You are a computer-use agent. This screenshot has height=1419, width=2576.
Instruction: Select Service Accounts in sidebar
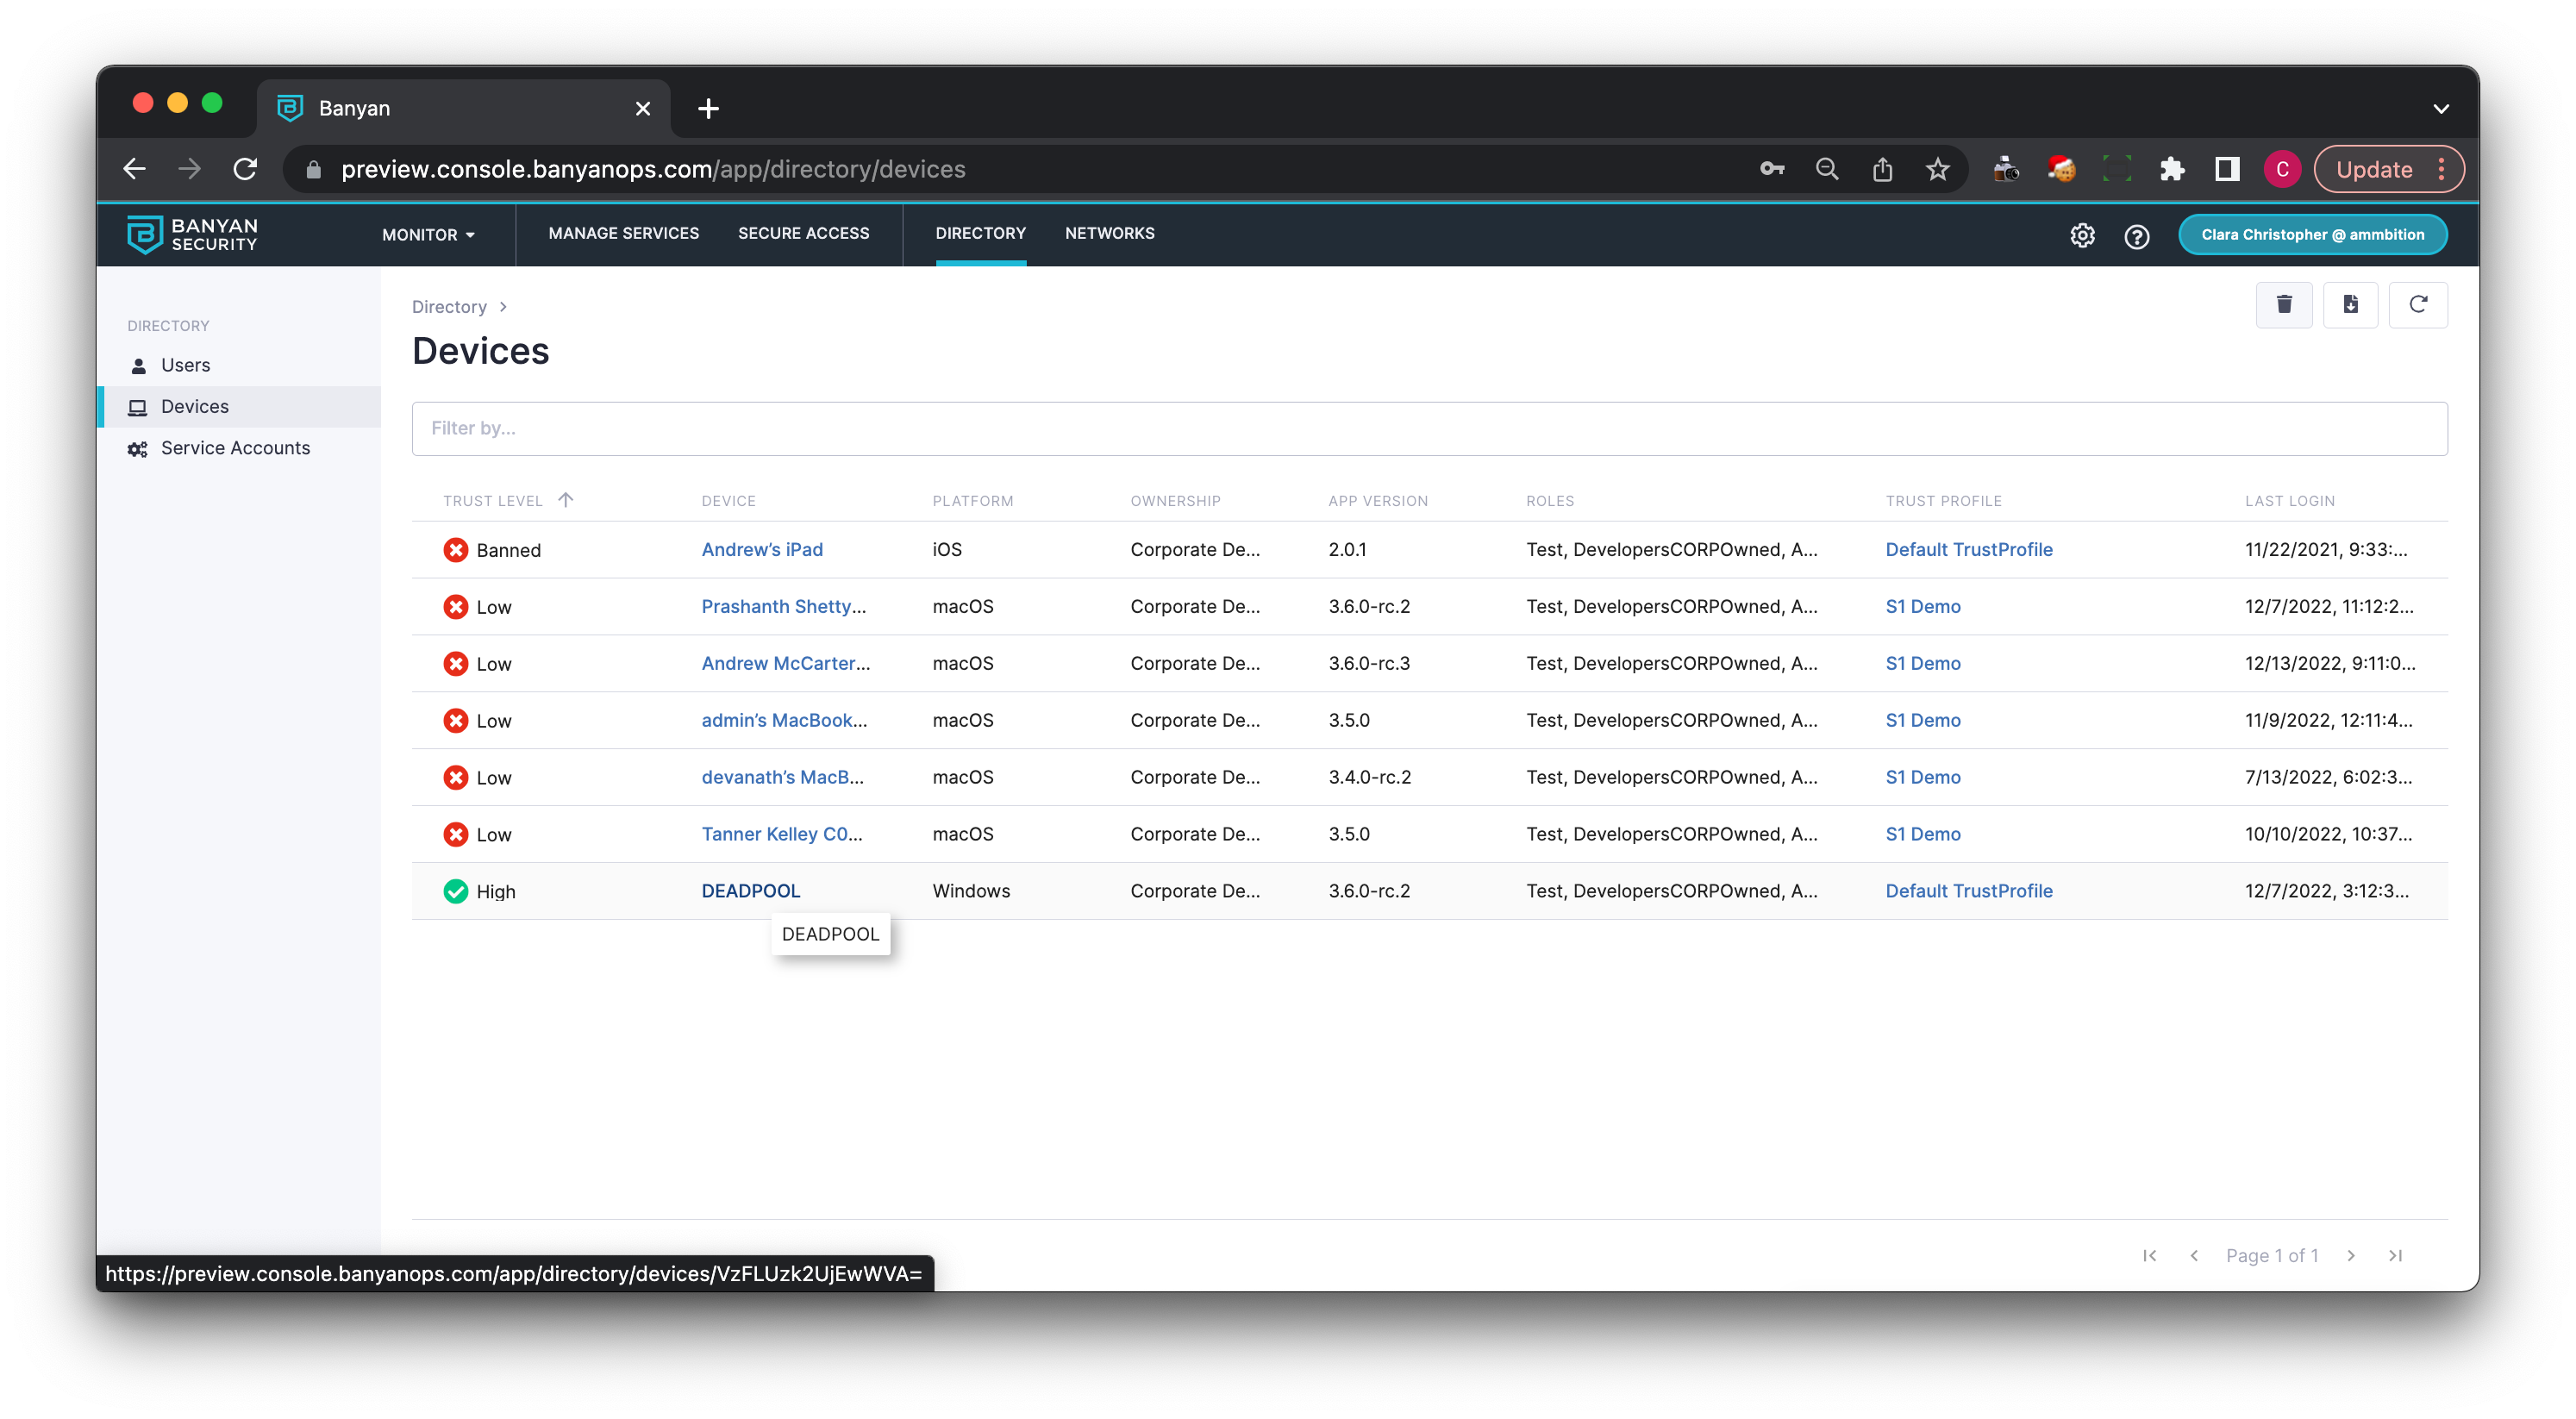click(x=235, y=448)
